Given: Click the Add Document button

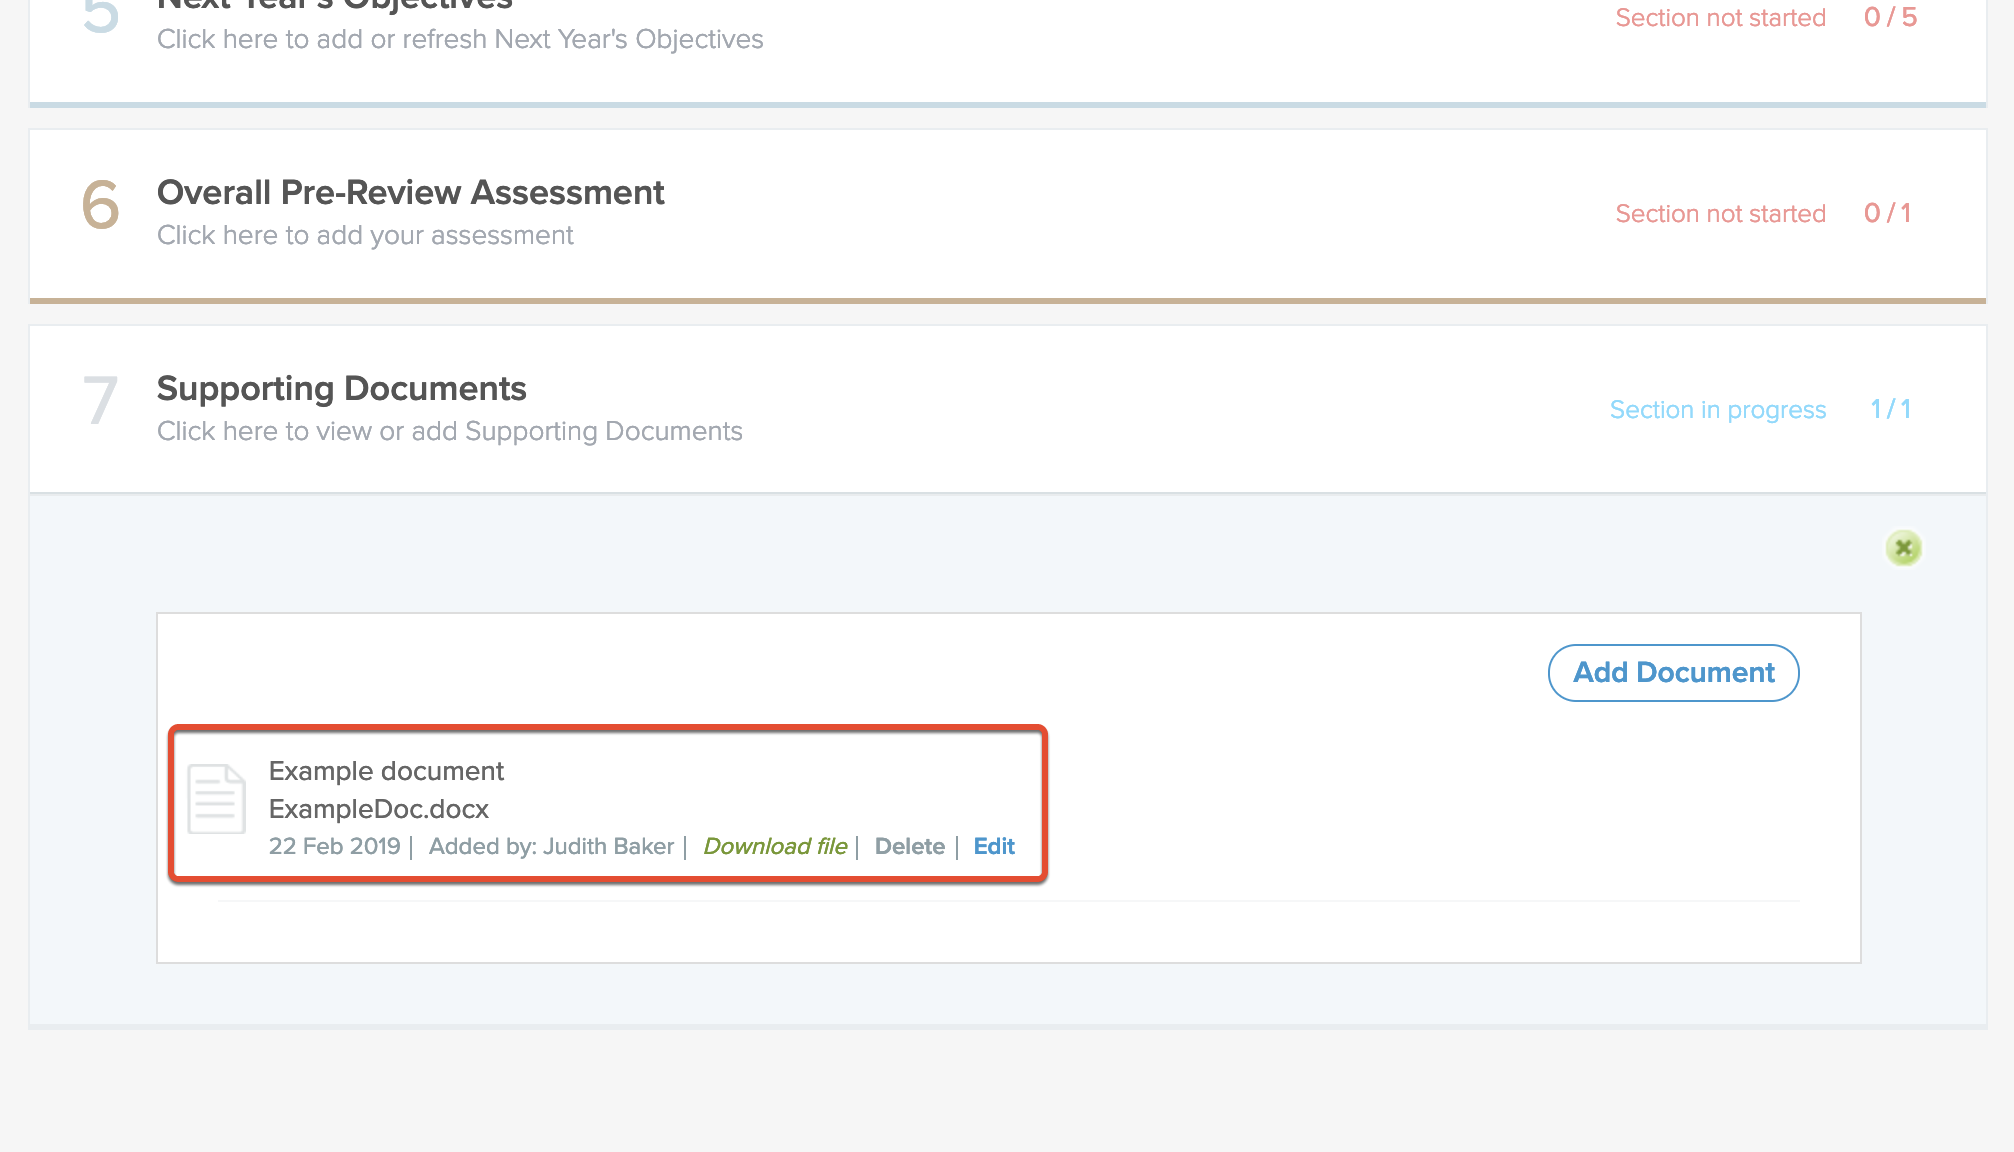Looking at the screenshot, I should [1674, 673].
